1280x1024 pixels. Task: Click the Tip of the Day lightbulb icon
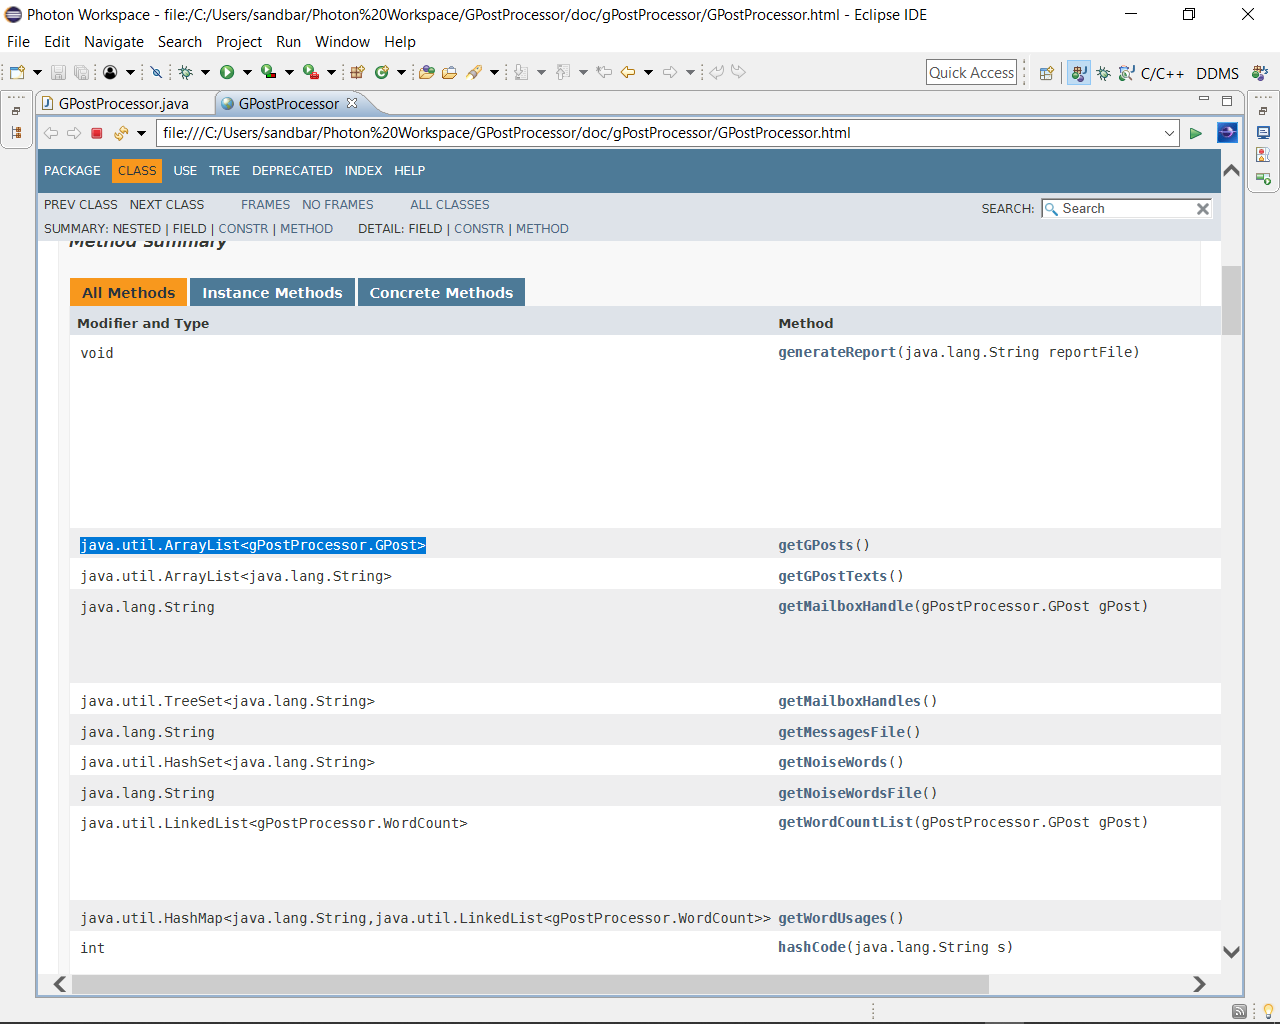point(1267,1011)
